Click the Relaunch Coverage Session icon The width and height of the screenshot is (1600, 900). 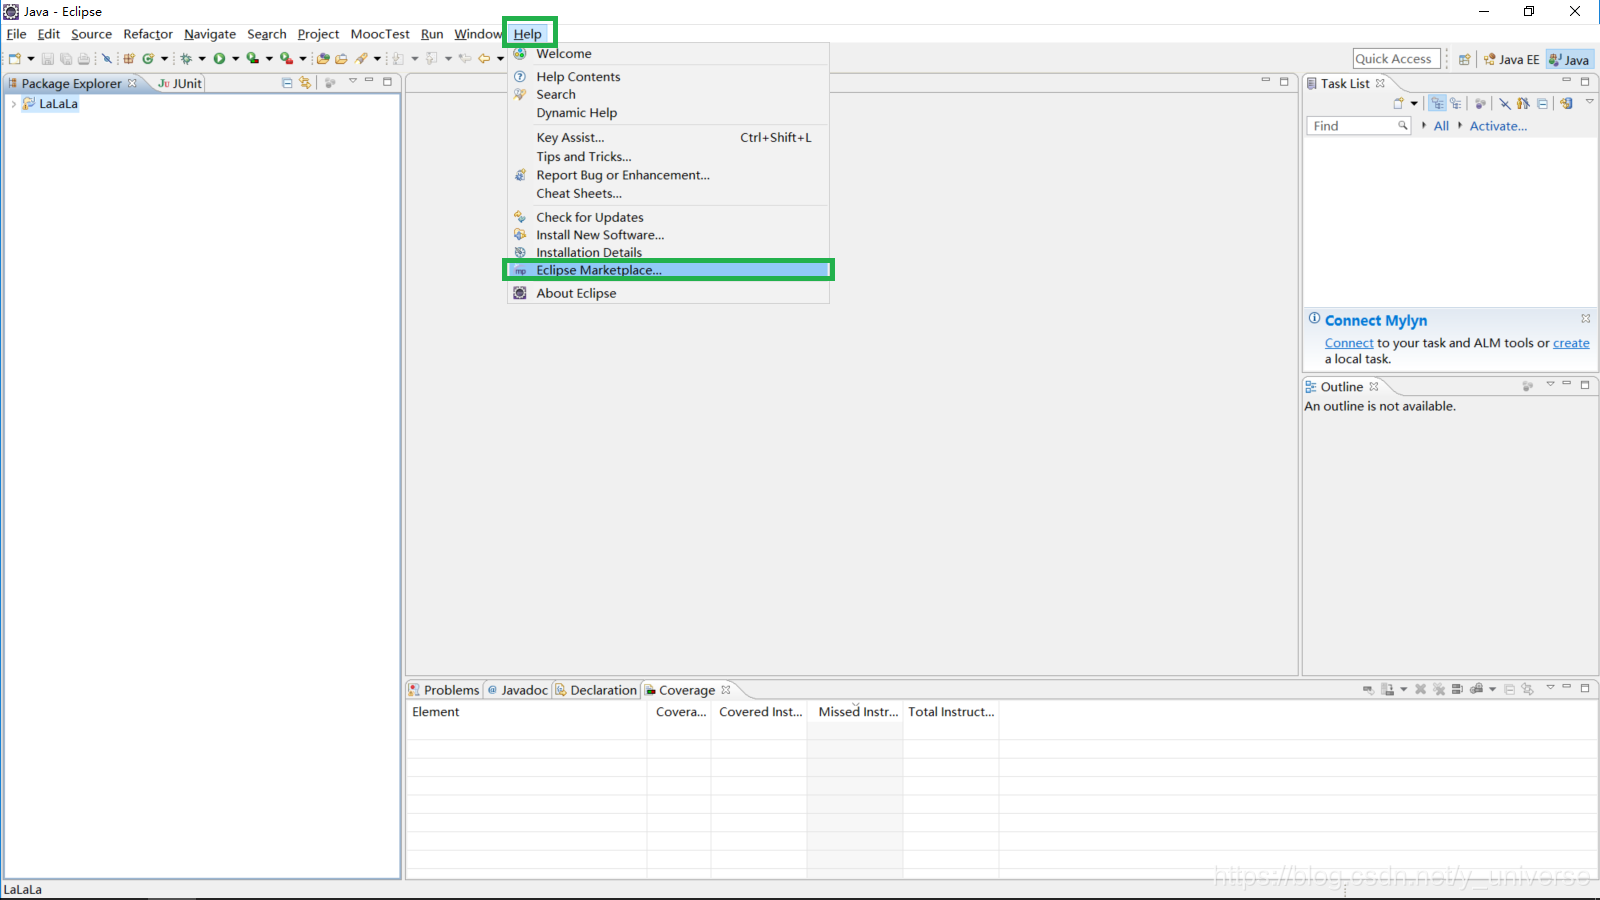(x=1369, y=689)
